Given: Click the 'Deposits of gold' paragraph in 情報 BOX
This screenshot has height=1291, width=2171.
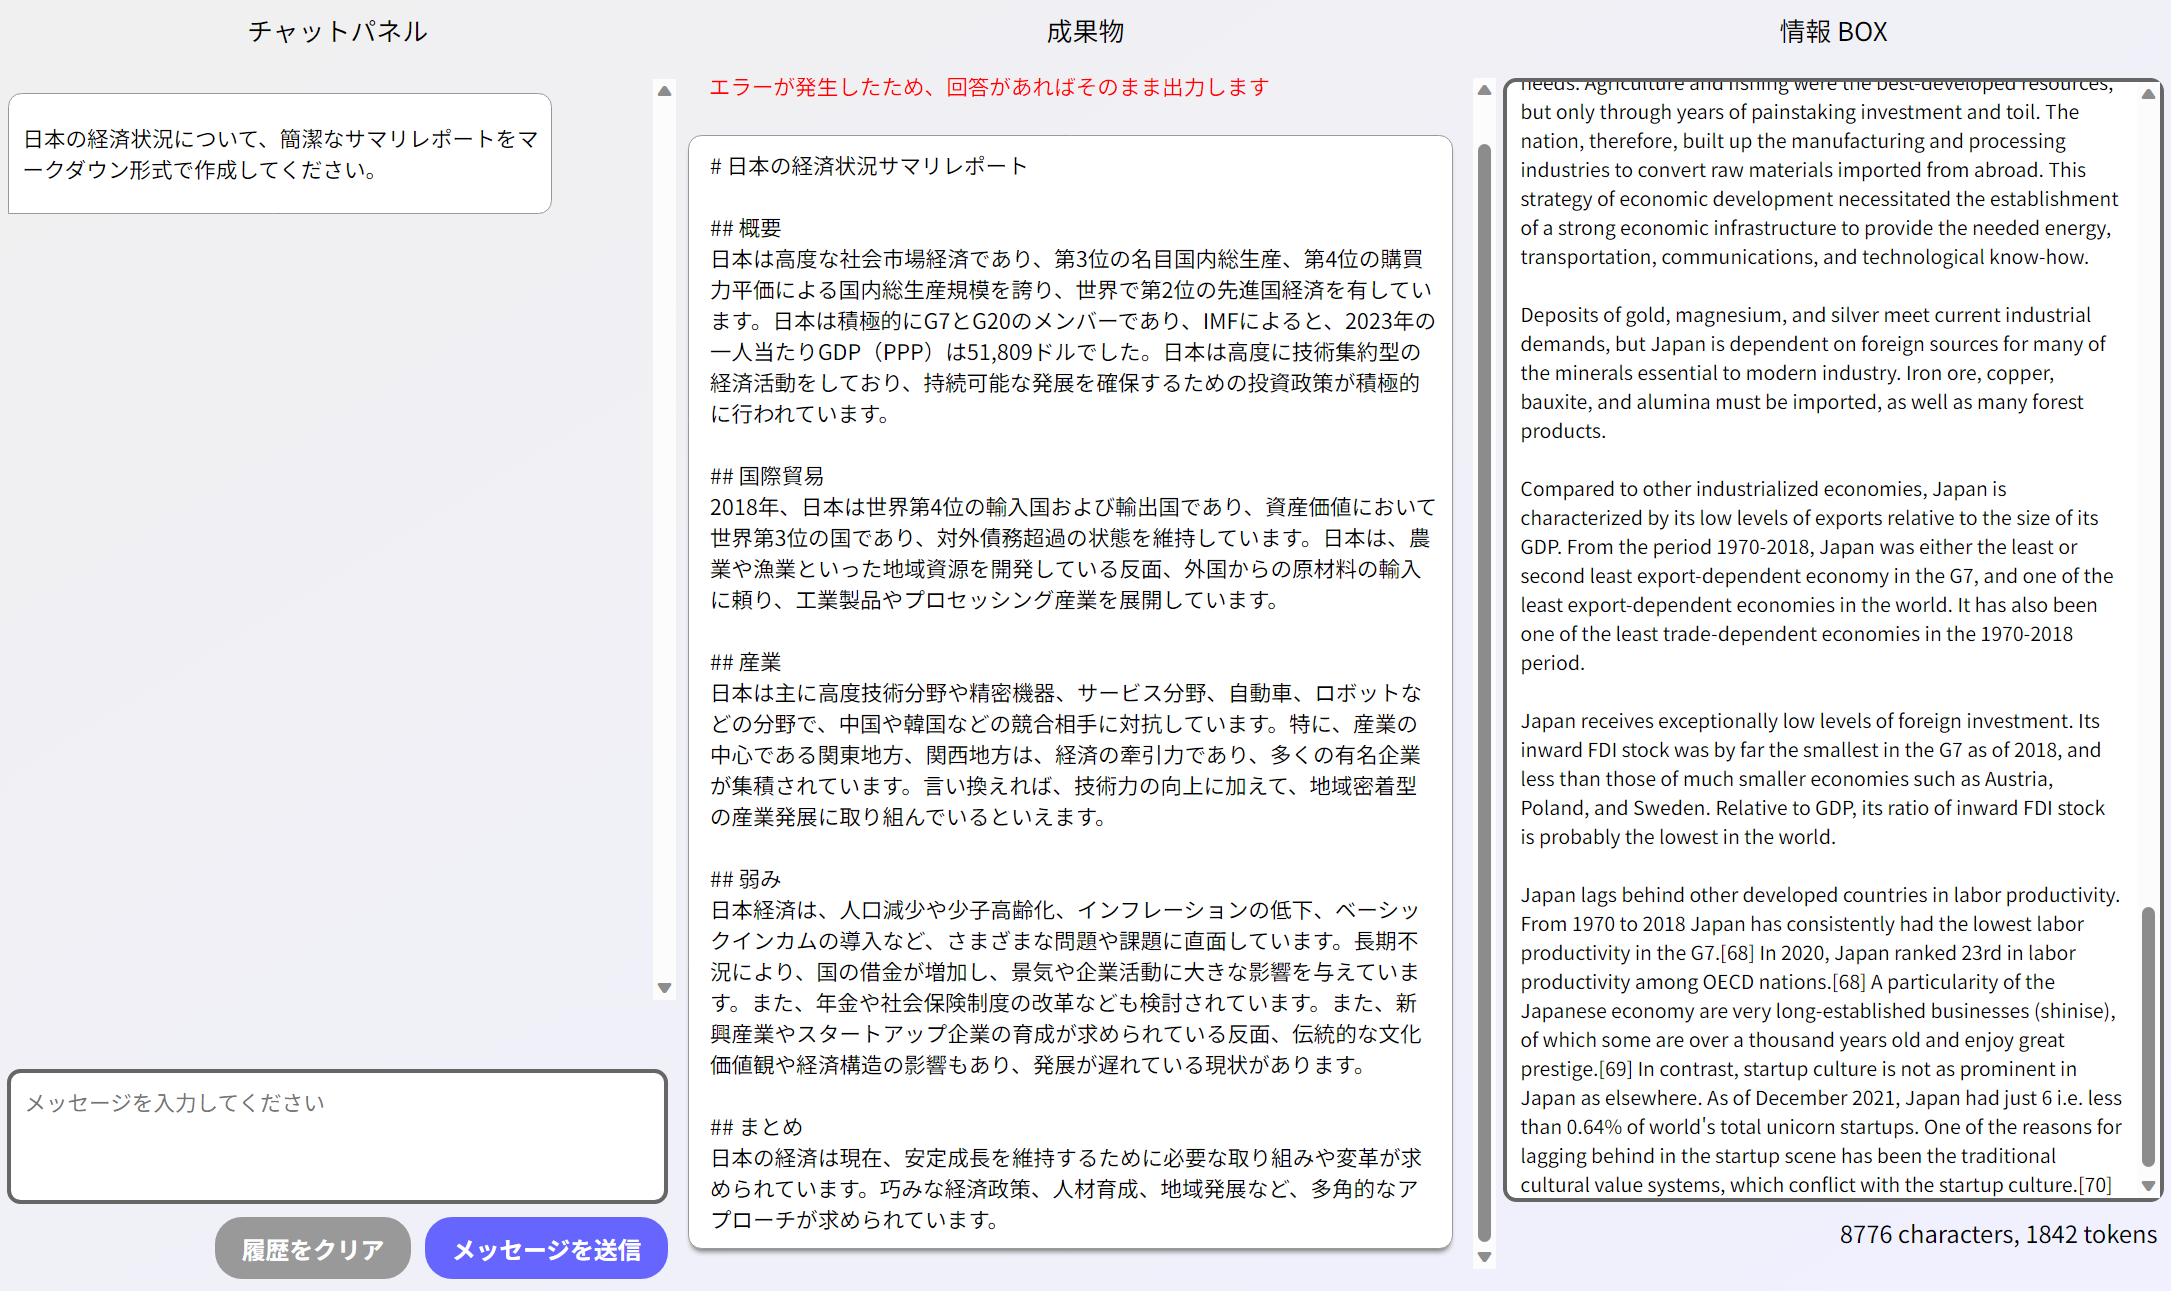Looking at the screenshot, I should click(x=1812, y=372).
